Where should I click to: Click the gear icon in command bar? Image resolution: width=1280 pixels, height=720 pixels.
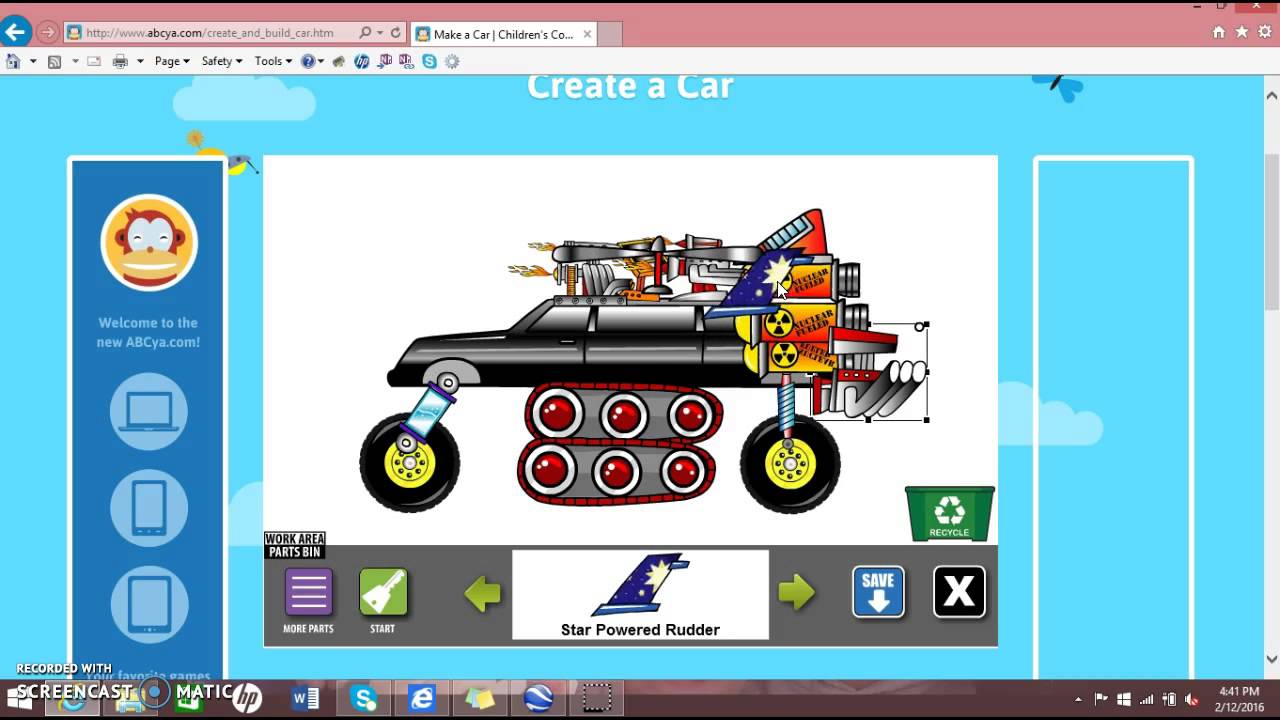(452, 61)
